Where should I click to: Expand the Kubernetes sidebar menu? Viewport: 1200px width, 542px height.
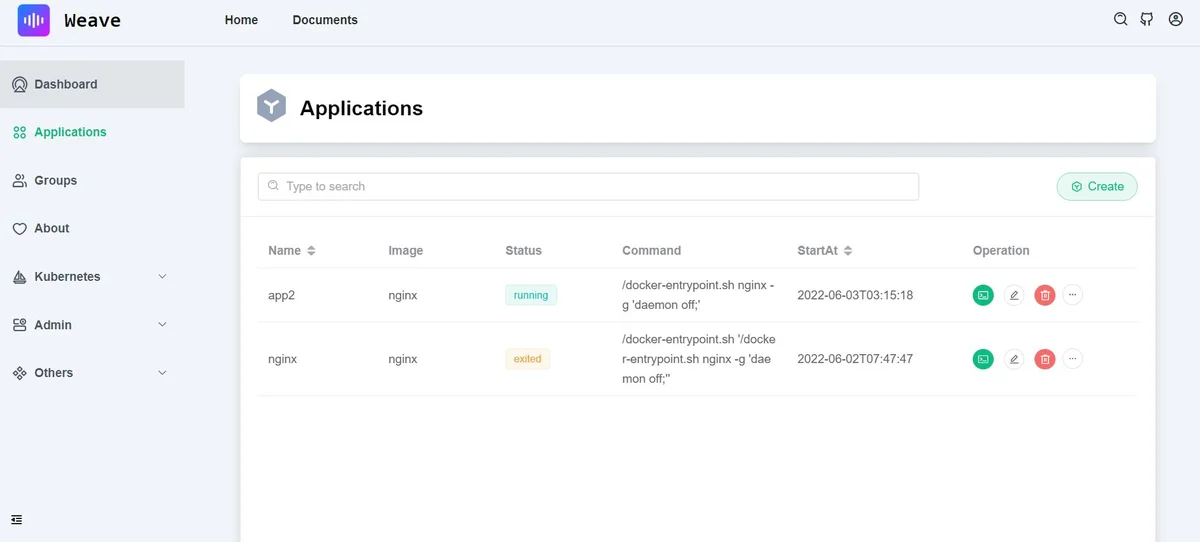point(92,277)
